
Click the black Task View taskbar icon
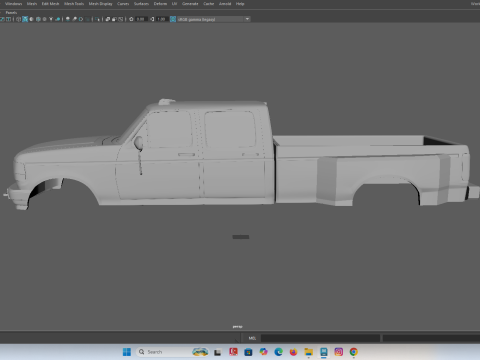(218, 352)
